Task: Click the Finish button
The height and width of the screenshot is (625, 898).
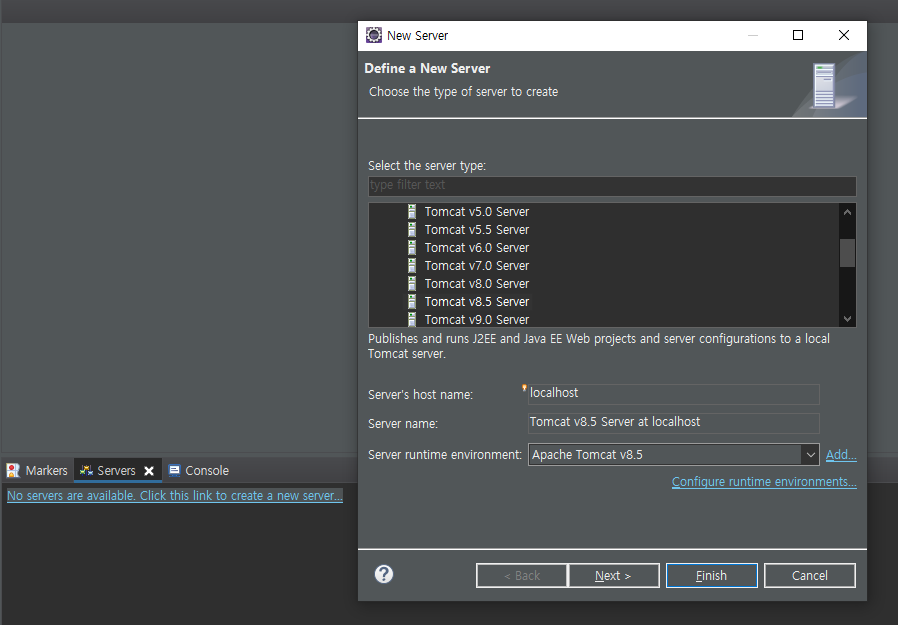Action: coord(711,575)
